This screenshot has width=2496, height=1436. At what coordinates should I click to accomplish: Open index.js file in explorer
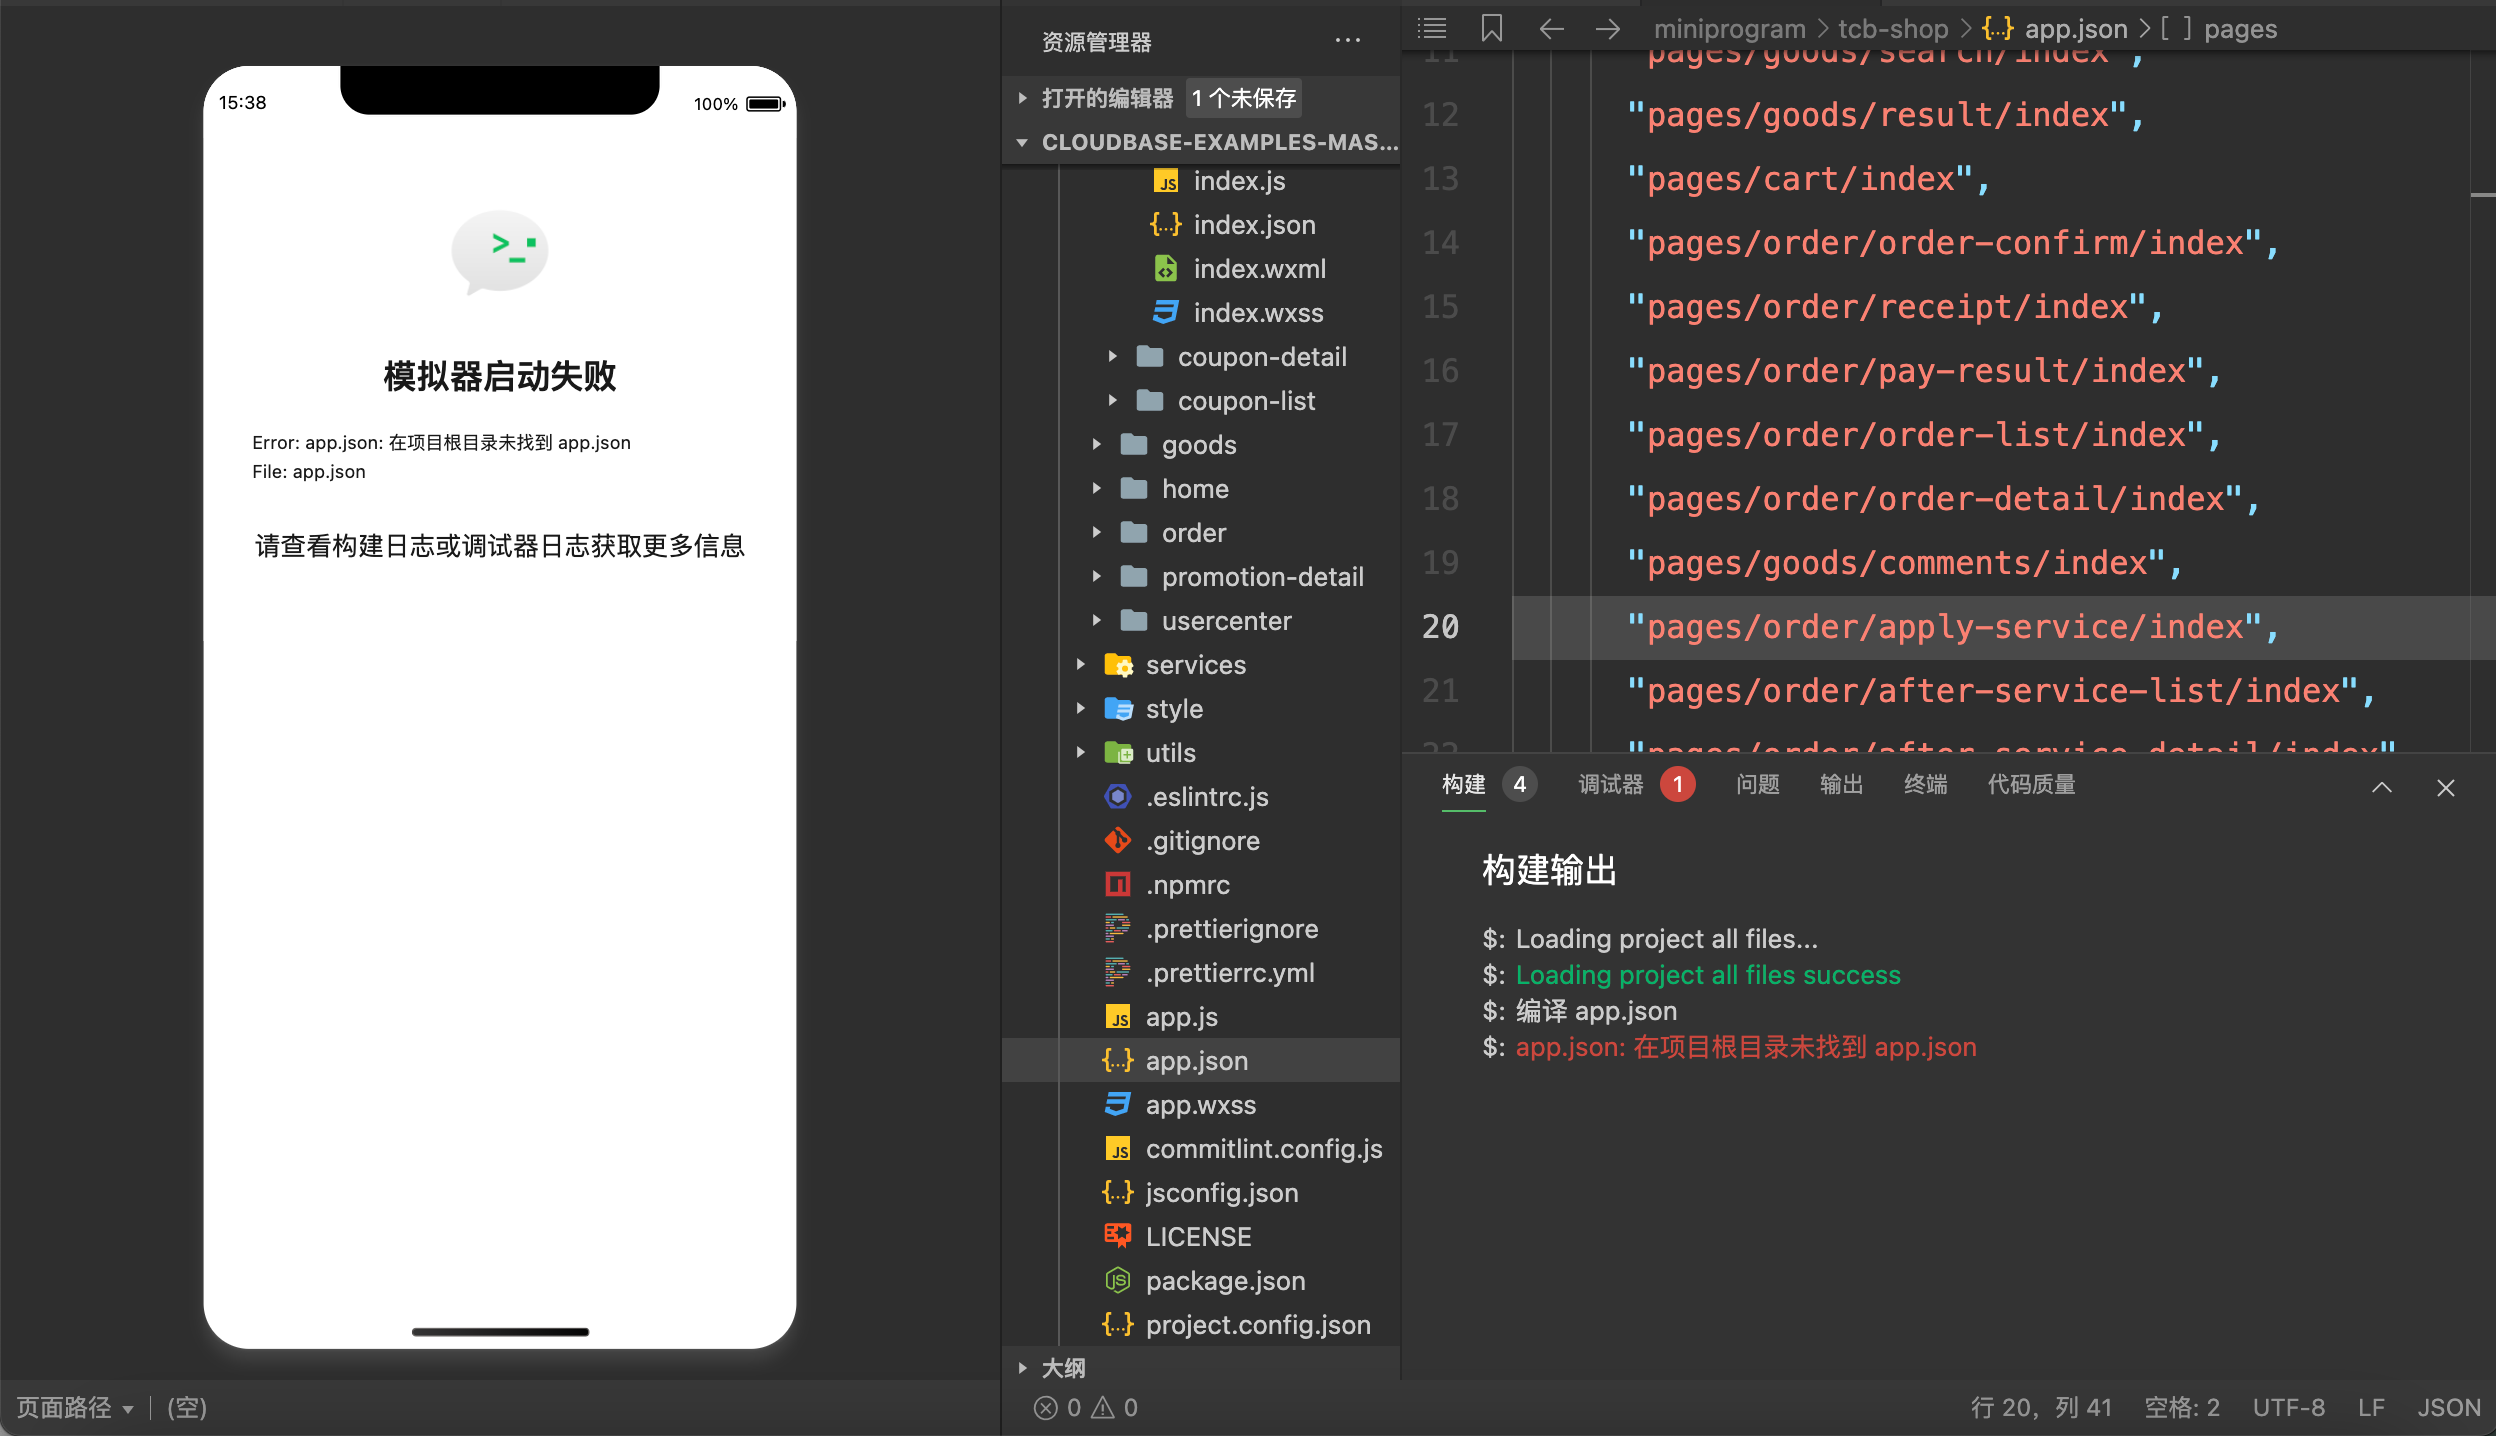pos(1239,181)
